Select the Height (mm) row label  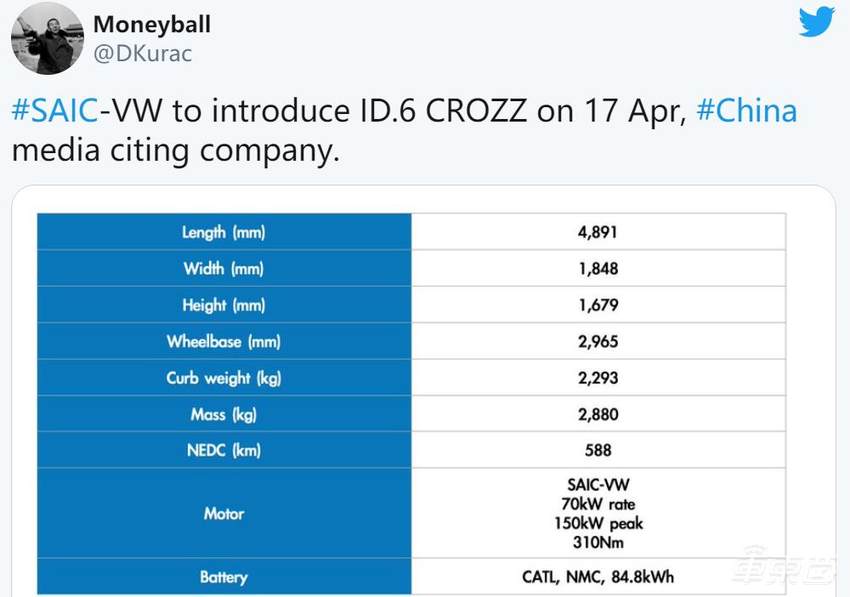click(x=224, y=305)
